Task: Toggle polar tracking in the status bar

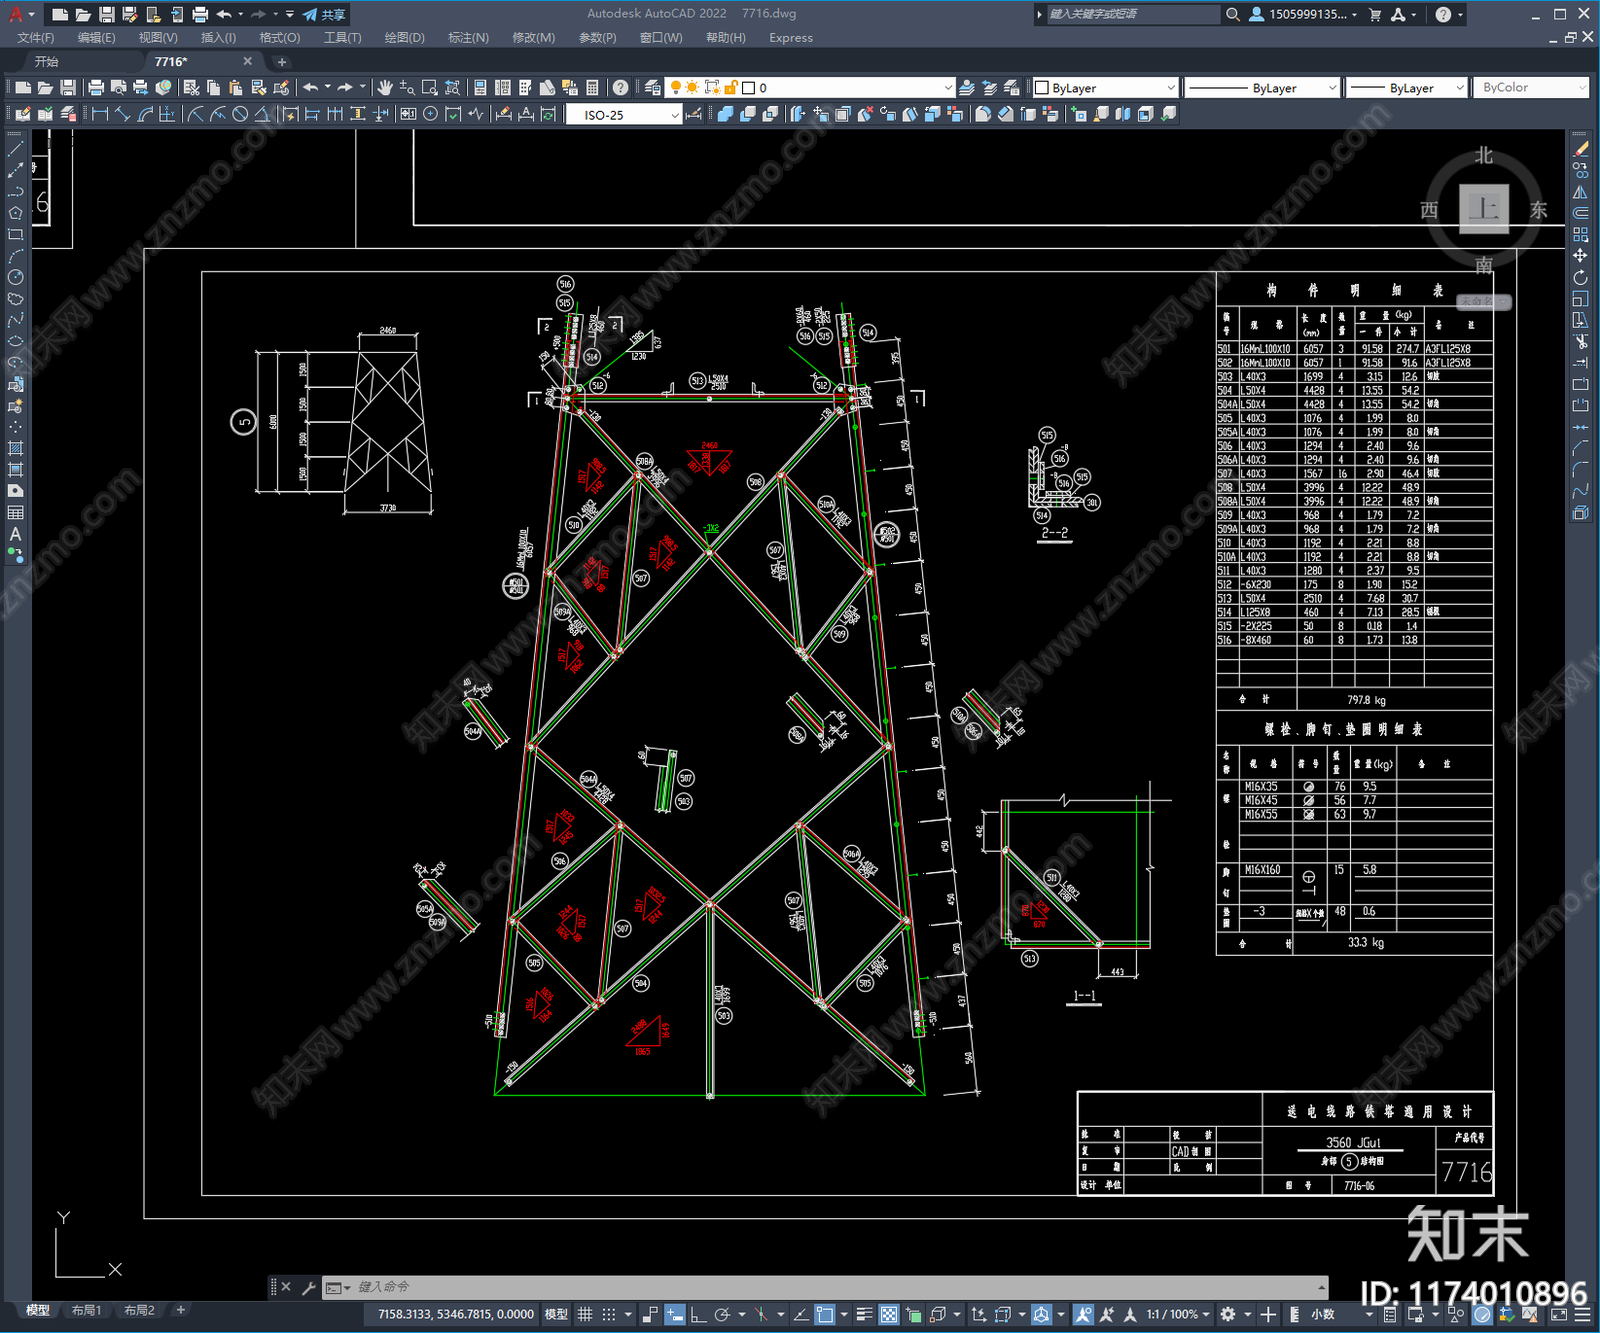Action: [722, 1314]
